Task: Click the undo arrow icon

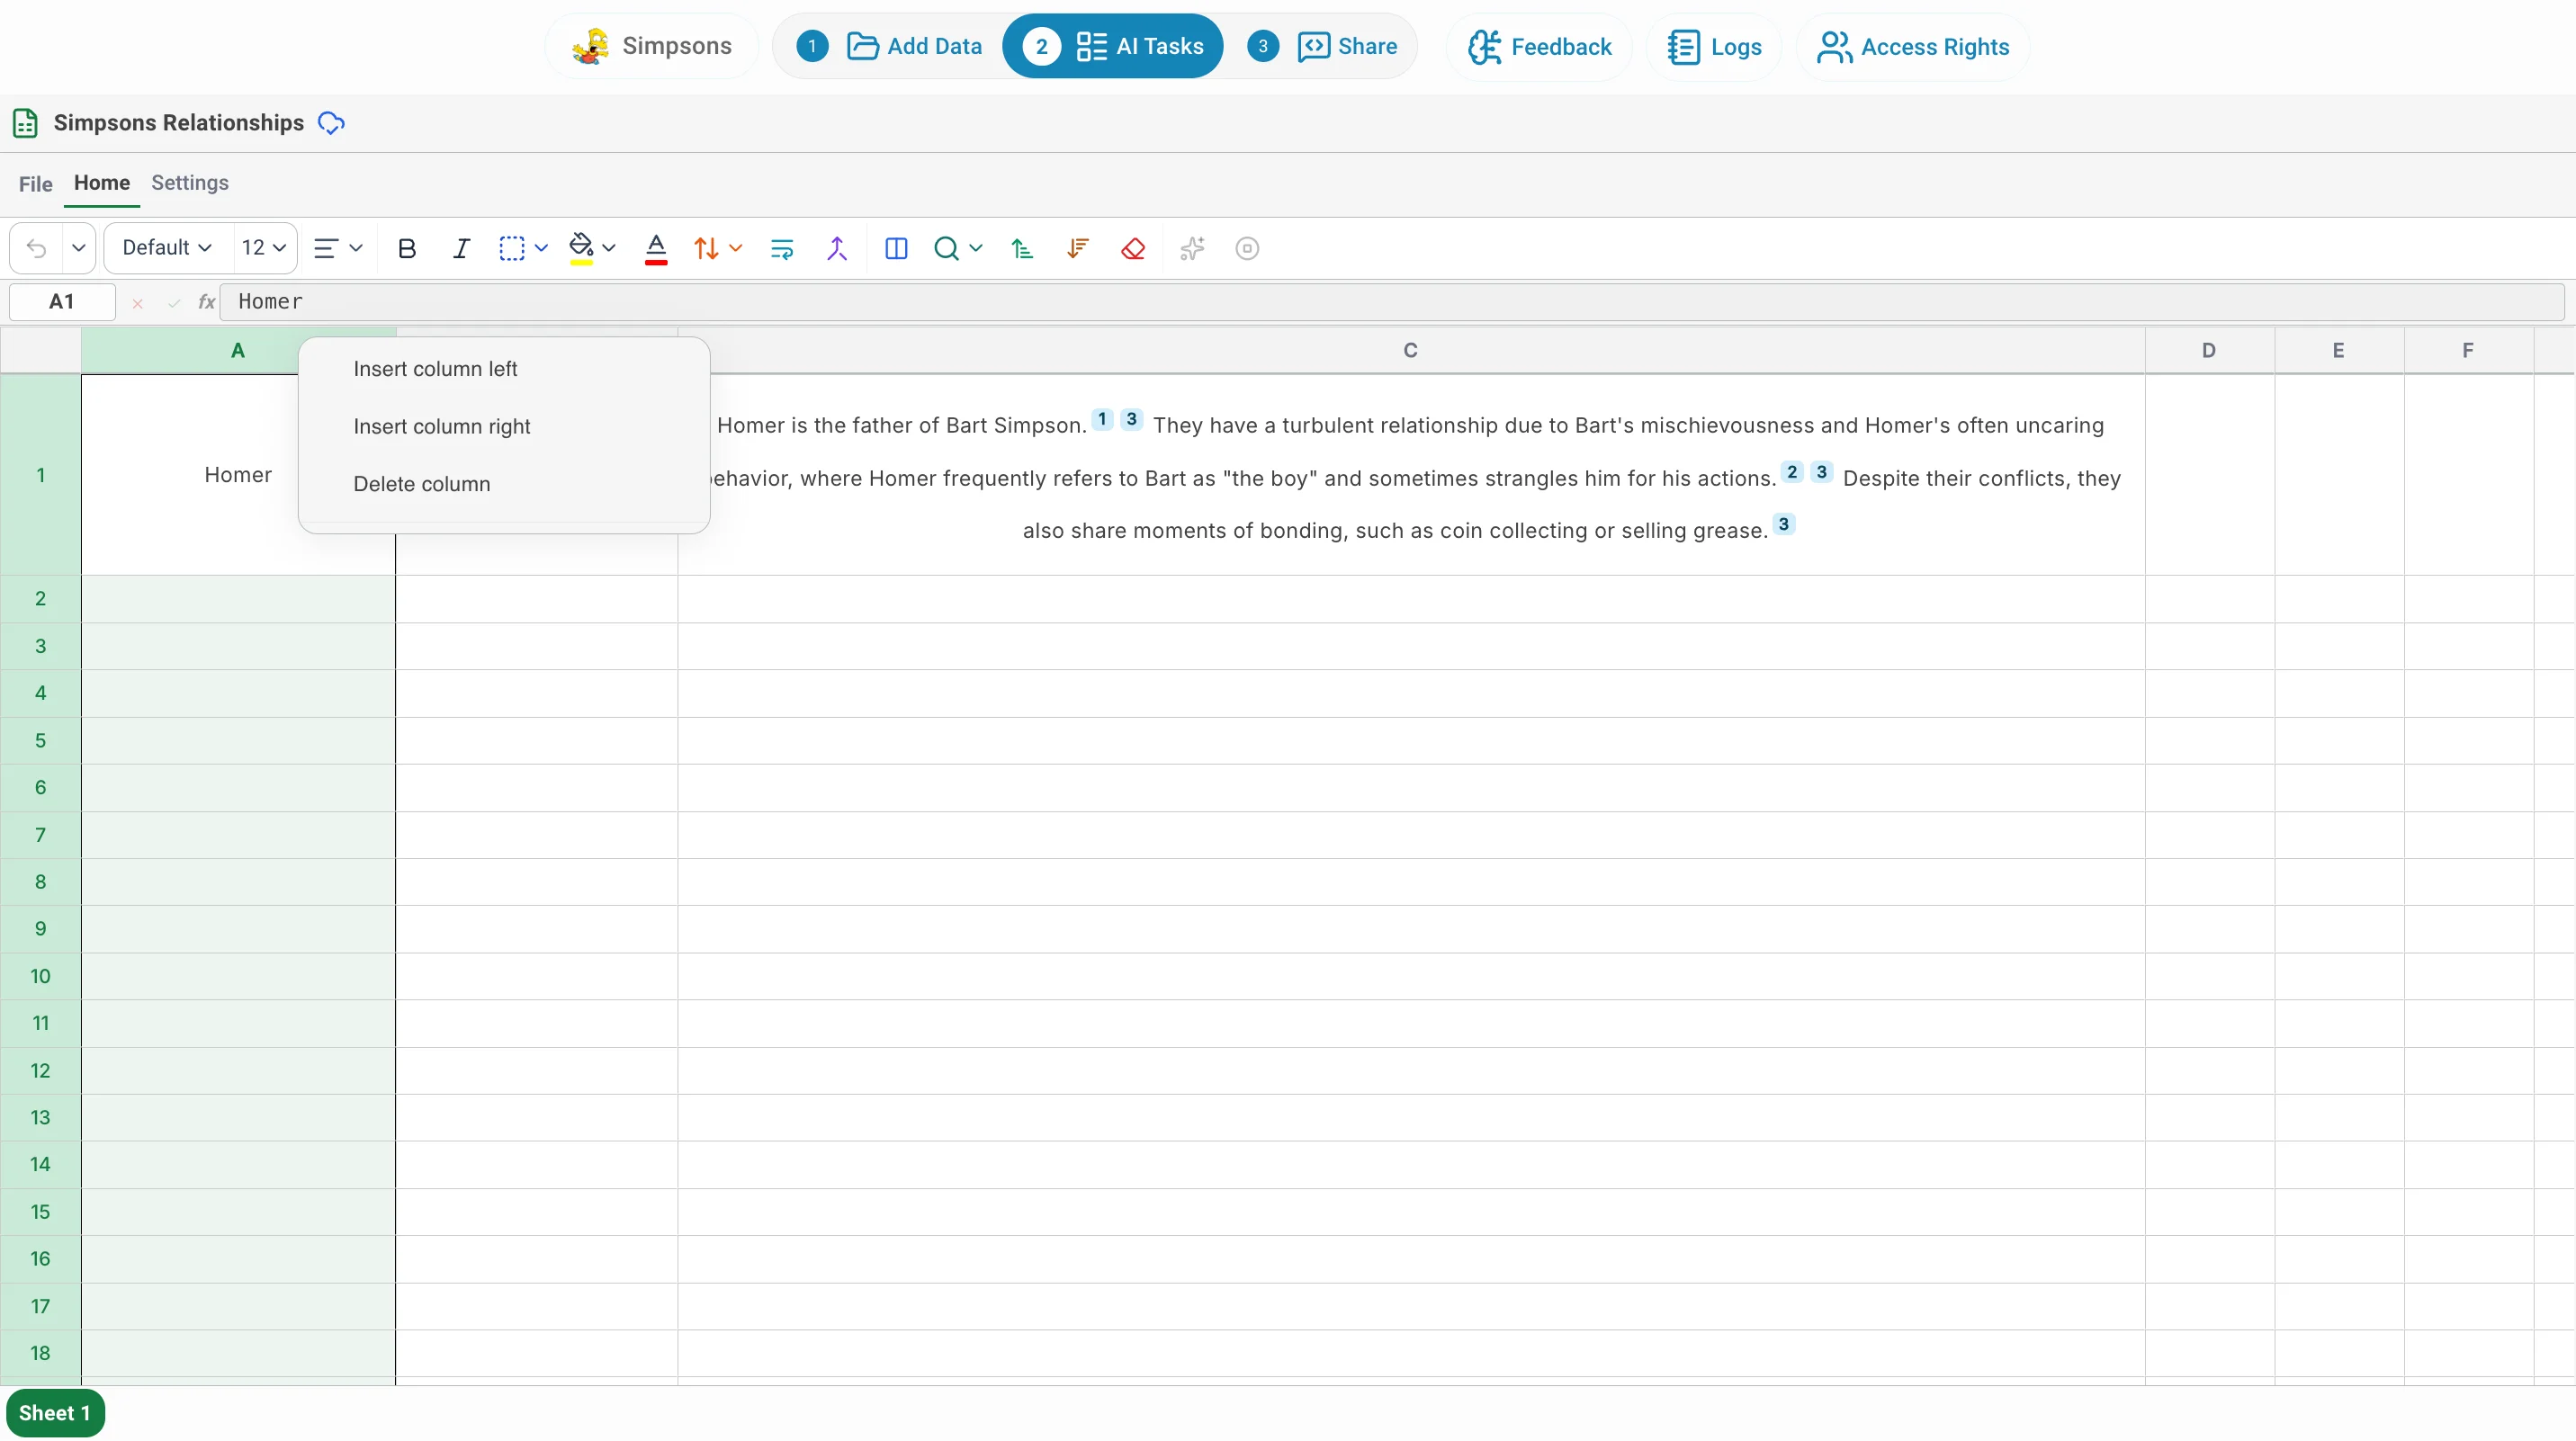Action: pos(37,248)
